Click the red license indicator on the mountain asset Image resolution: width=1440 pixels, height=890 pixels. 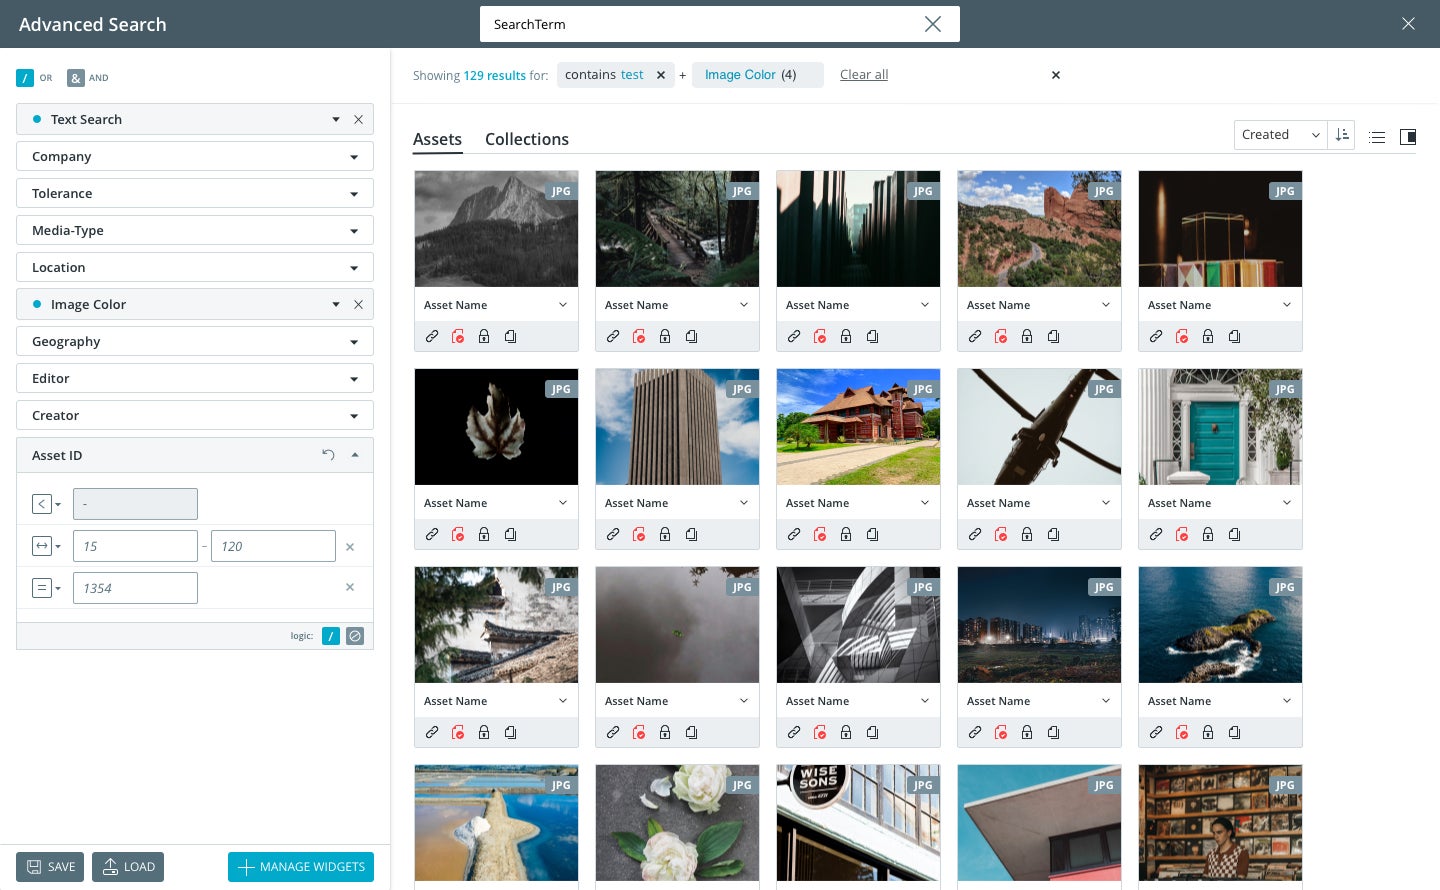pos(458,336)
